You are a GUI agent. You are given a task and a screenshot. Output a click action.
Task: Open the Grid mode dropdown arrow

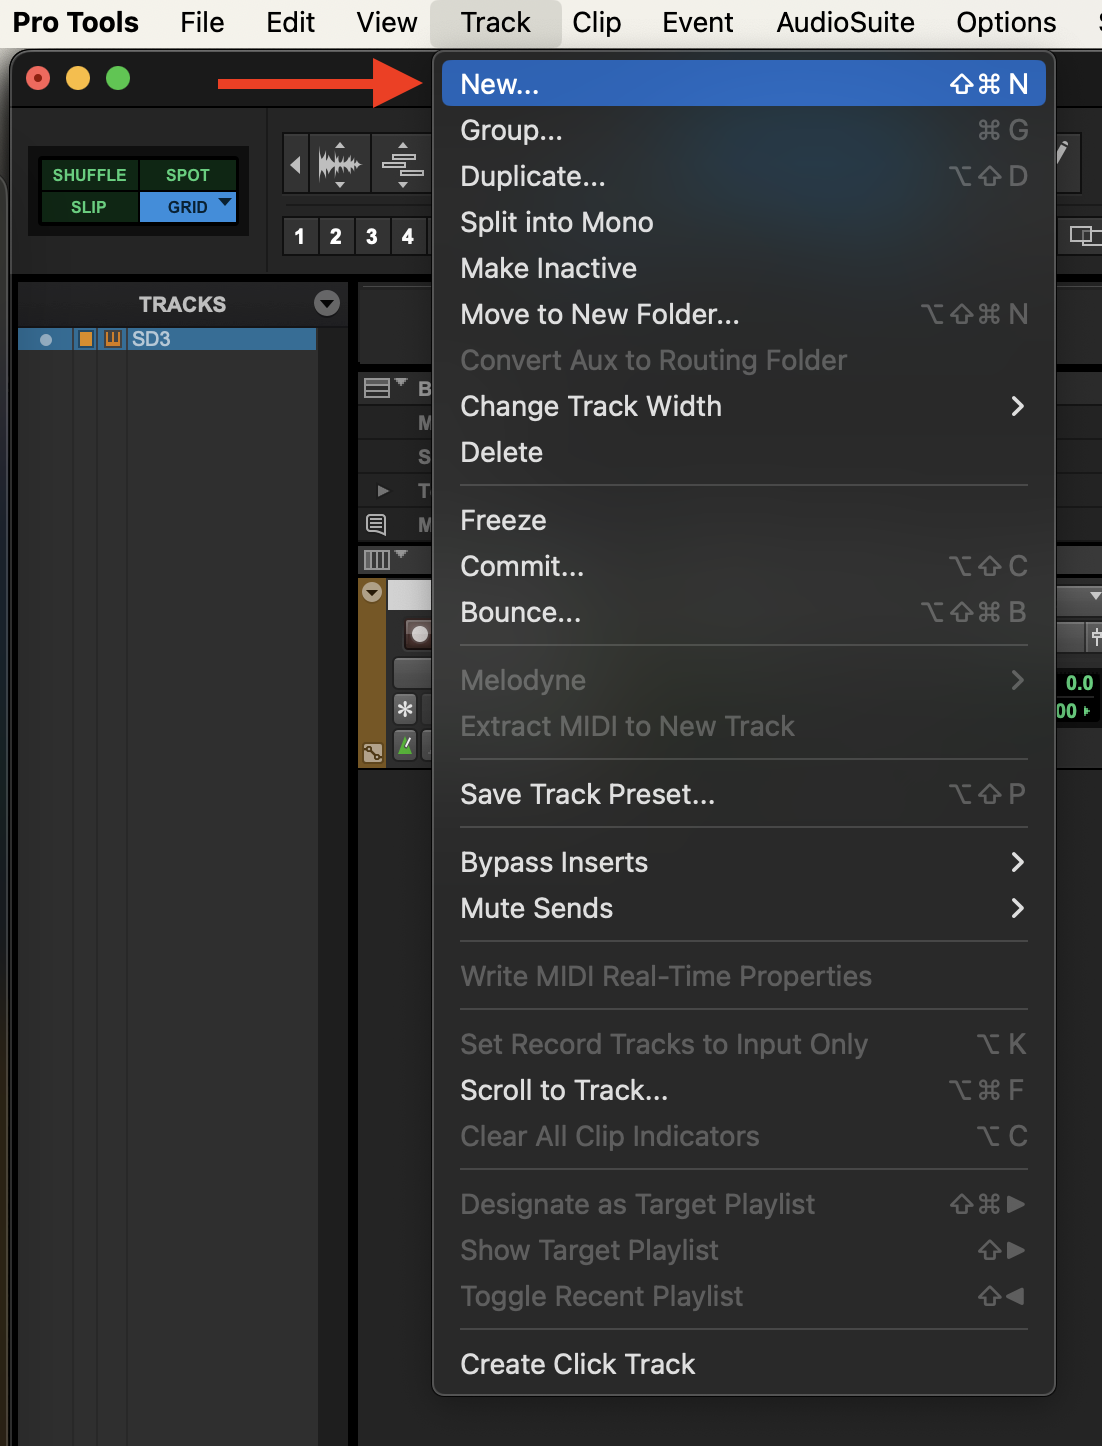(x=225, y=203)
